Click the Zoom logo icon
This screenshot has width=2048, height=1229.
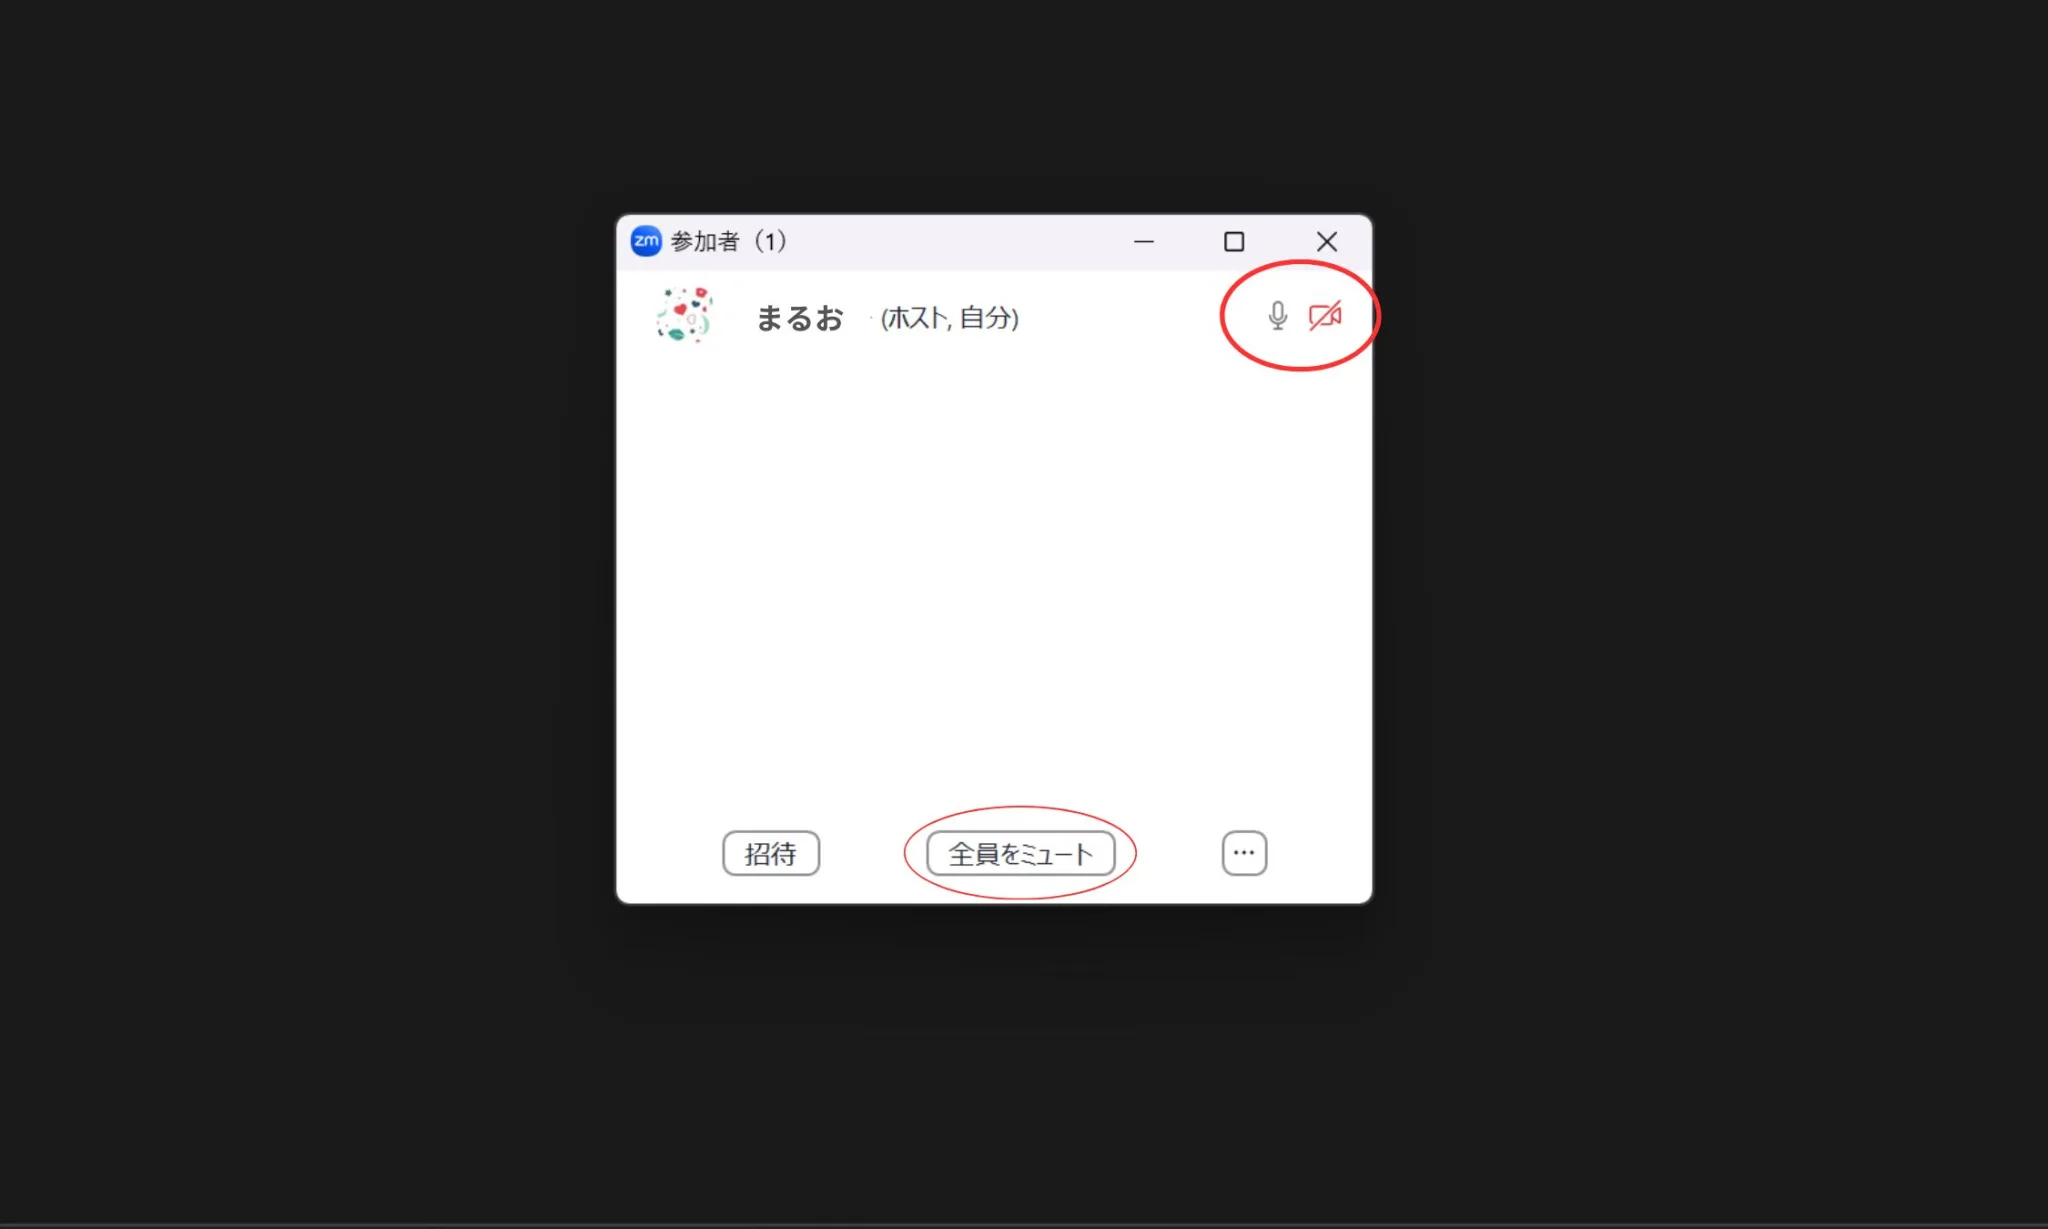(x=647, y=240)
